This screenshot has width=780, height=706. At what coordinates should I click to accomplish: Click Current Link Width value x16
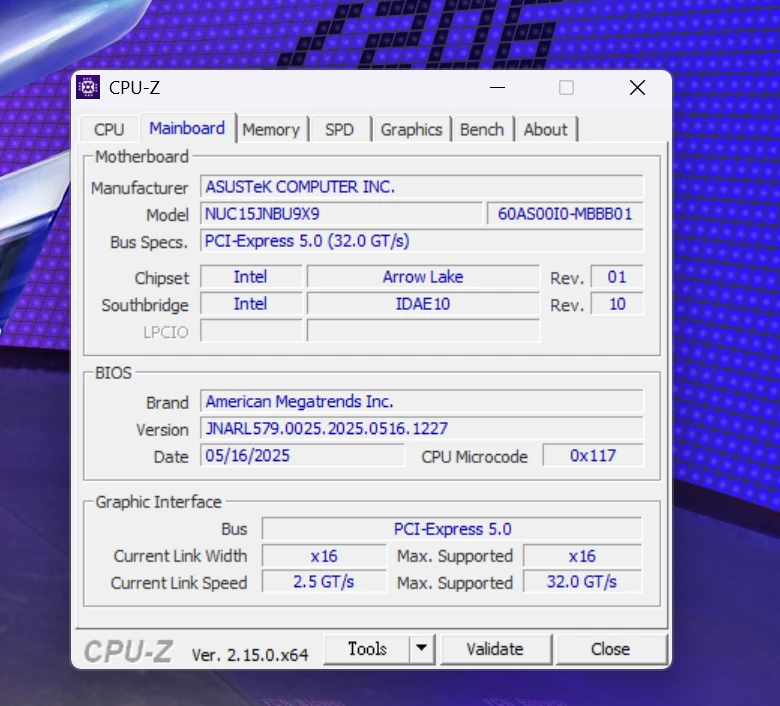[x=324, y=556]
